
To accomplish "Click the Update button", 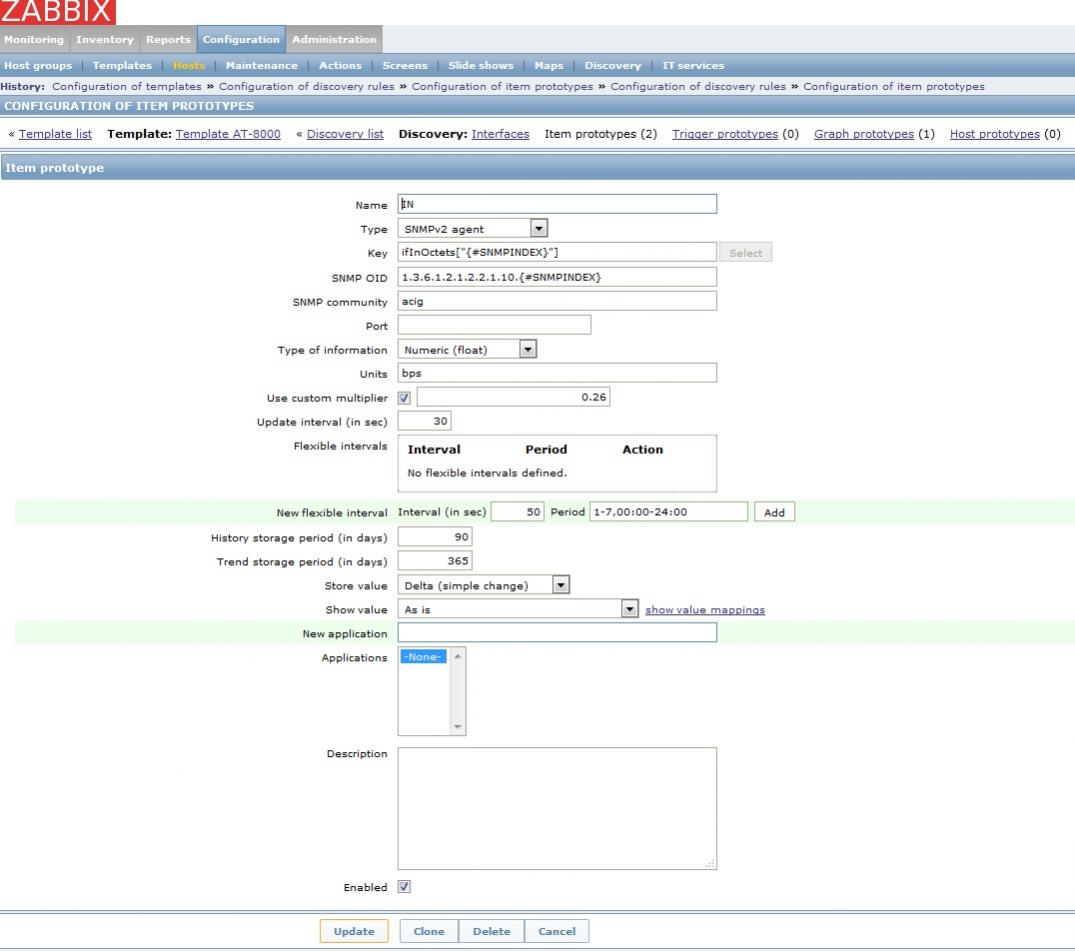I will 354,931.
